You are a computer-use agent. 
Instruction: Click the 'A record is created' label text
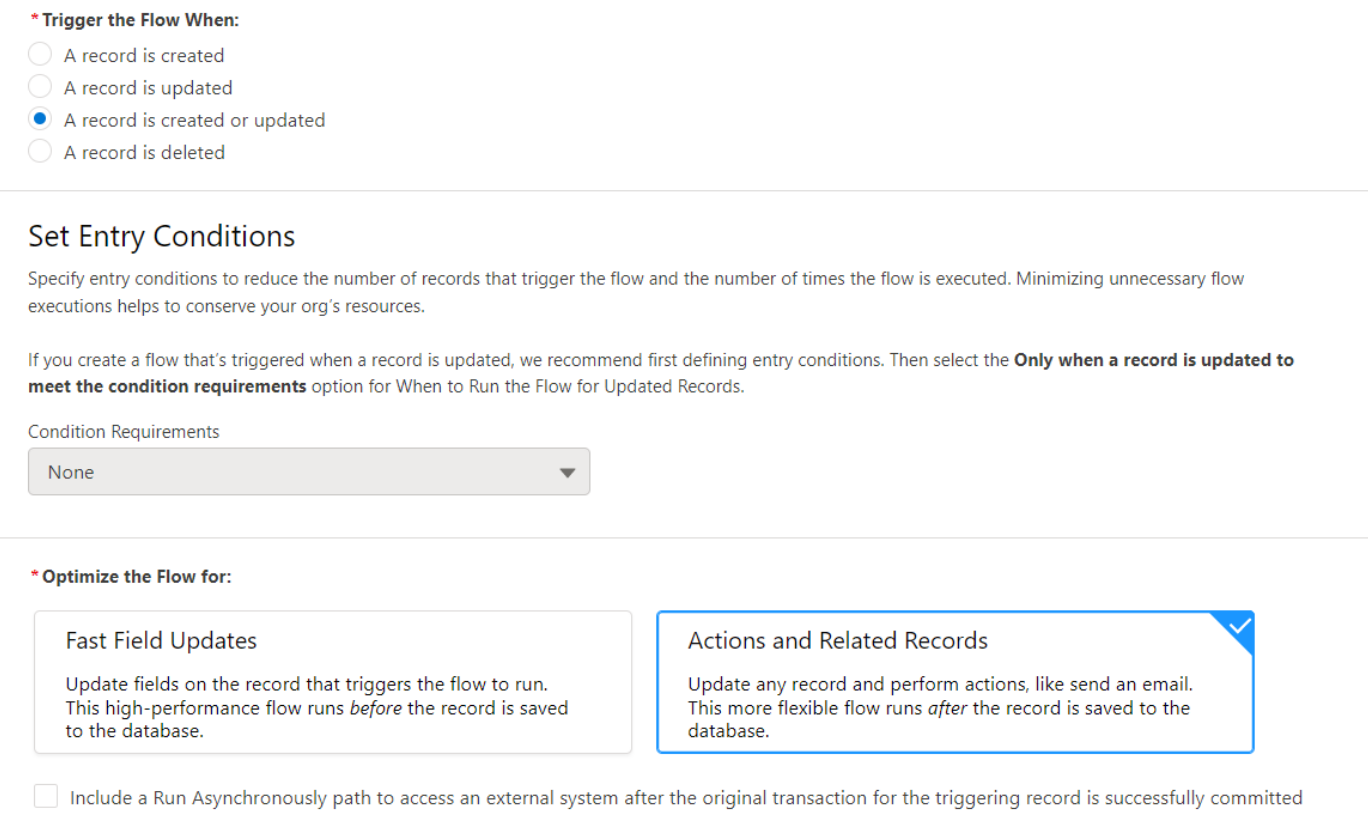pyautogui.click(x=144, y=56)
